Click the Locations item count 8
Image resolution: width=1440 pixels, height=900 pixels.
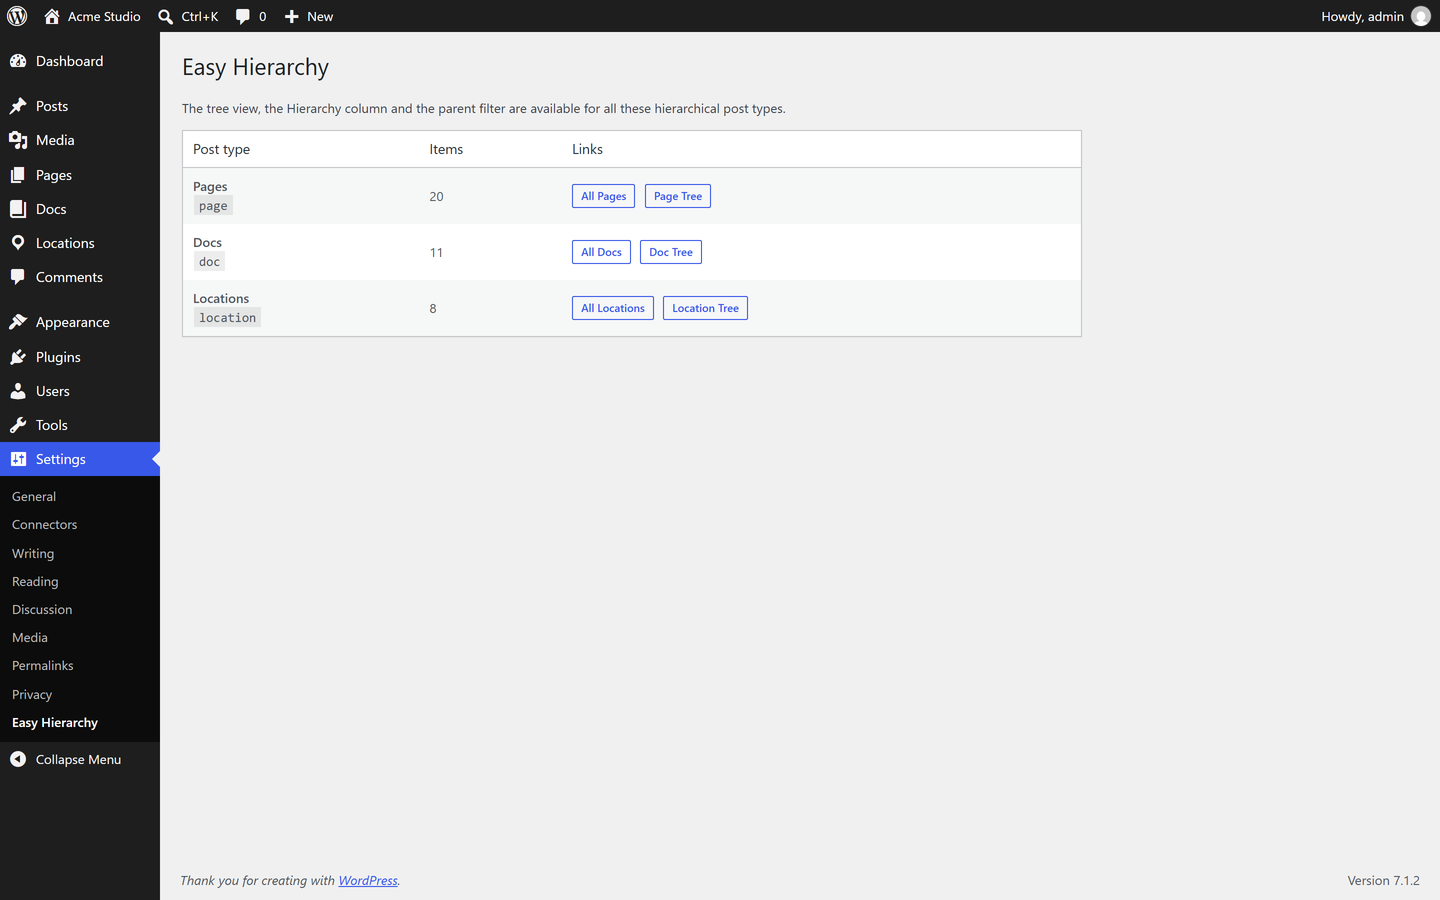[433, 308]
